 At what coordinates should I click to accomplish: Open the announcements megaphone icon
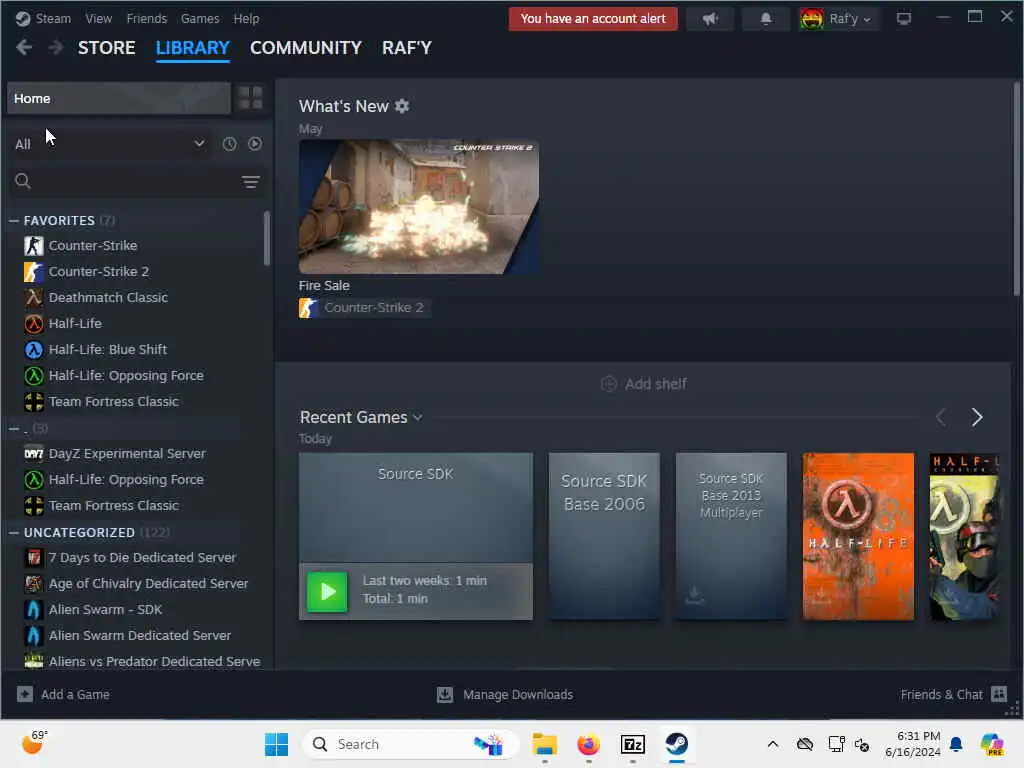710,19
